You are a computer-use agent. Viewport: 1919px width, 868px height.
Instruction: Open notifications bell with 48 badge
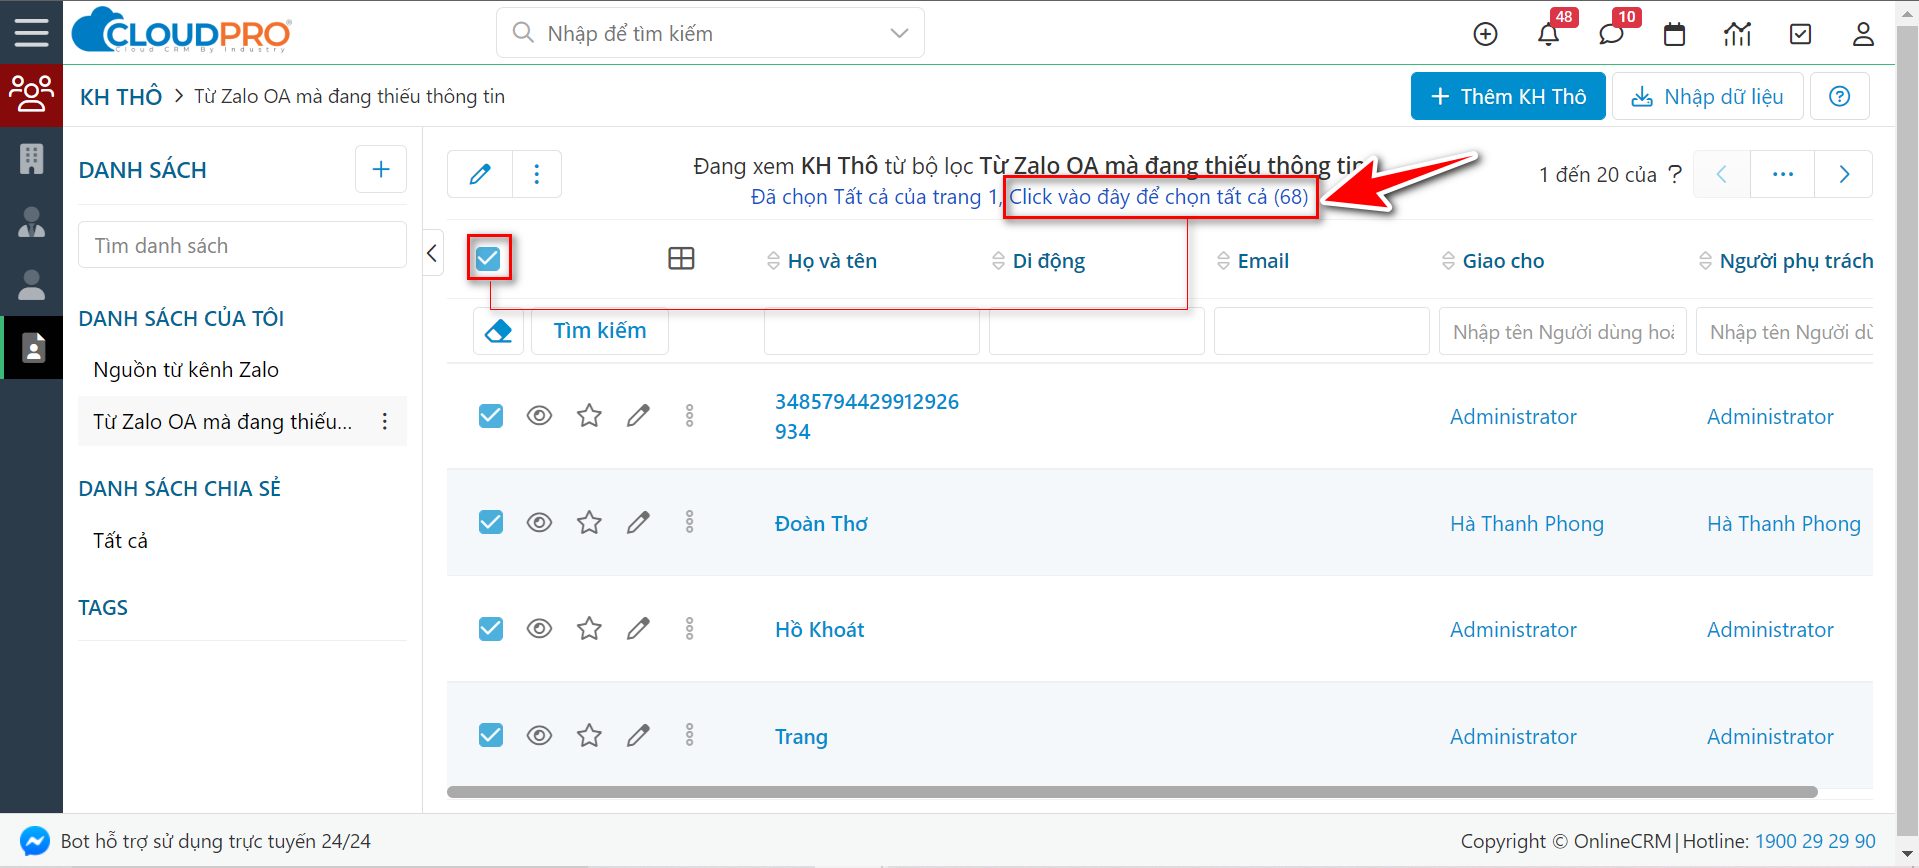(1548, 34)
